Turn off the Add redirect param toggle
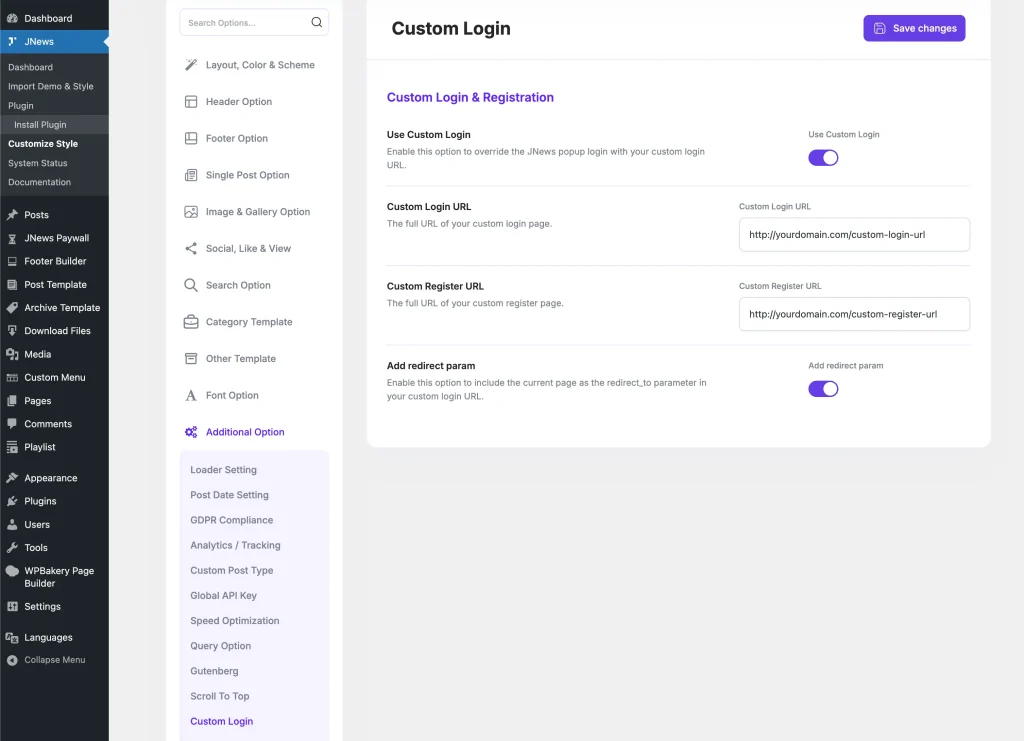 (x=823, y=388)
